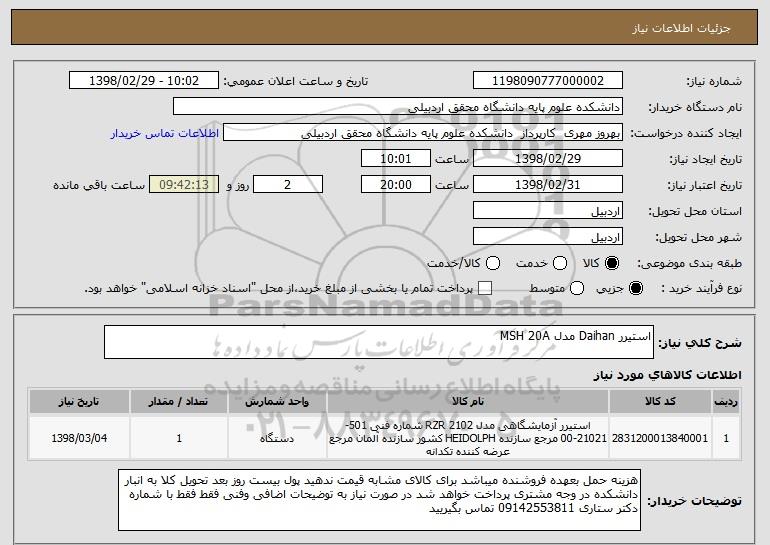Viewport: 770px width, 545px height.
Task: Click the شرح کلی نیاز label
Action: (700, 343)
